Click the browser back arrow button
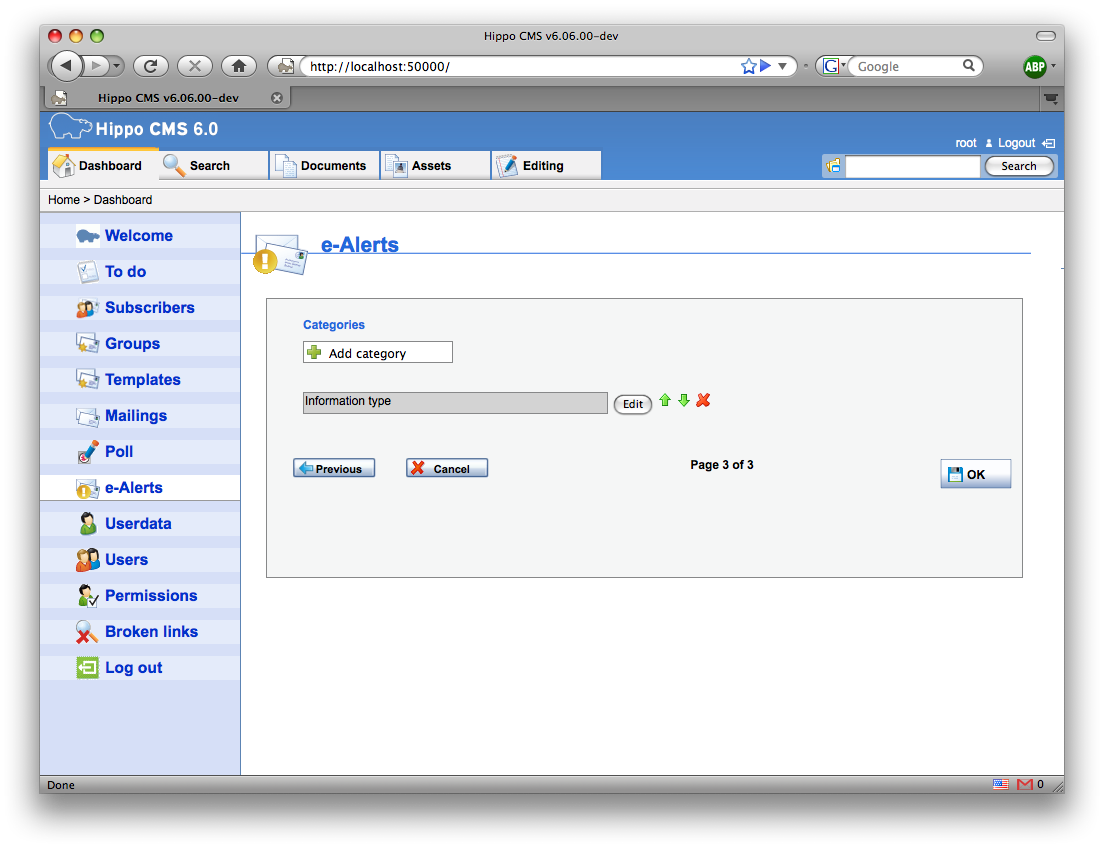 click(66, 66)
